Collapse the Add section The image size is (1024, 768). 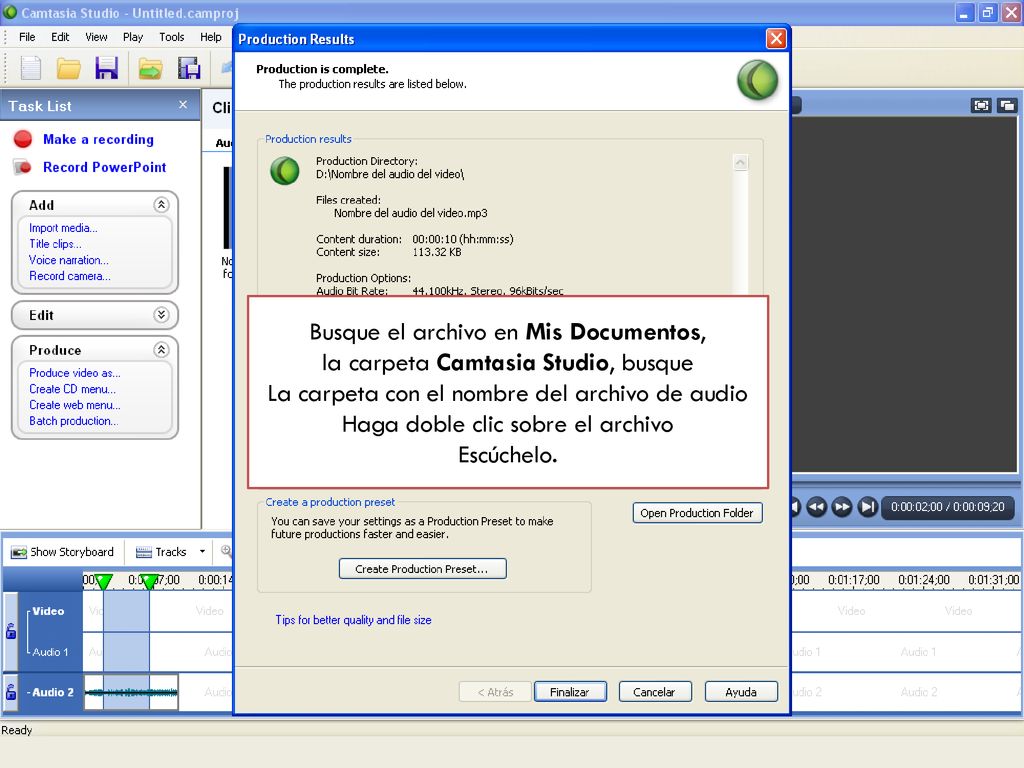161,205
